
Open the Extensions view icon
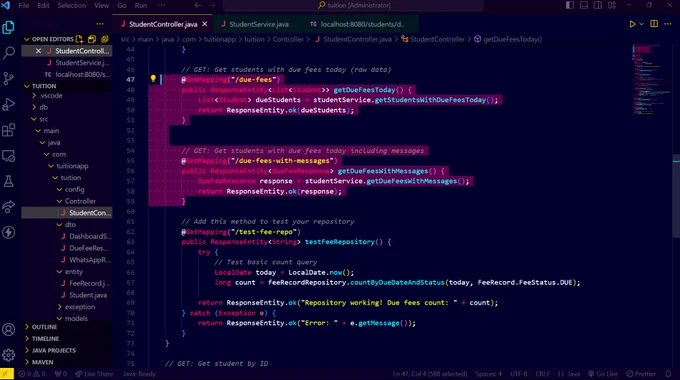pos(8,130)
